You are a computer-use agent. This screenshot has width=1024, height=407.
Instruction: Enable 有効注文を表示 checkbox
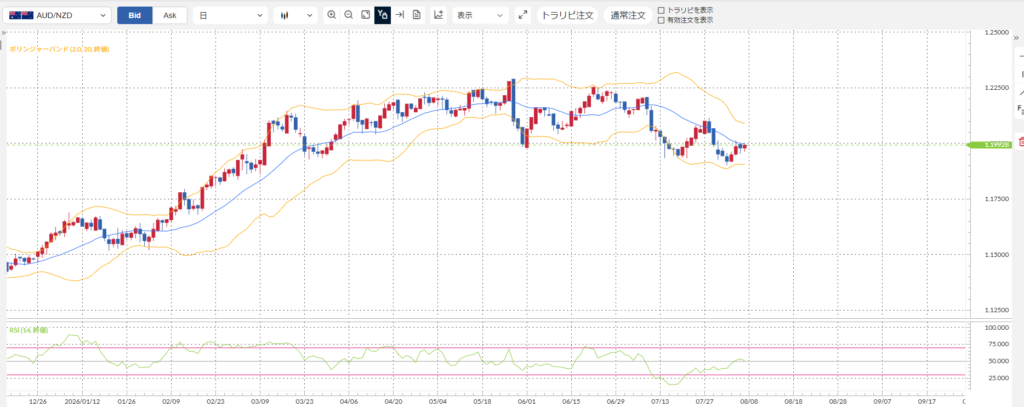pos(661,20)
